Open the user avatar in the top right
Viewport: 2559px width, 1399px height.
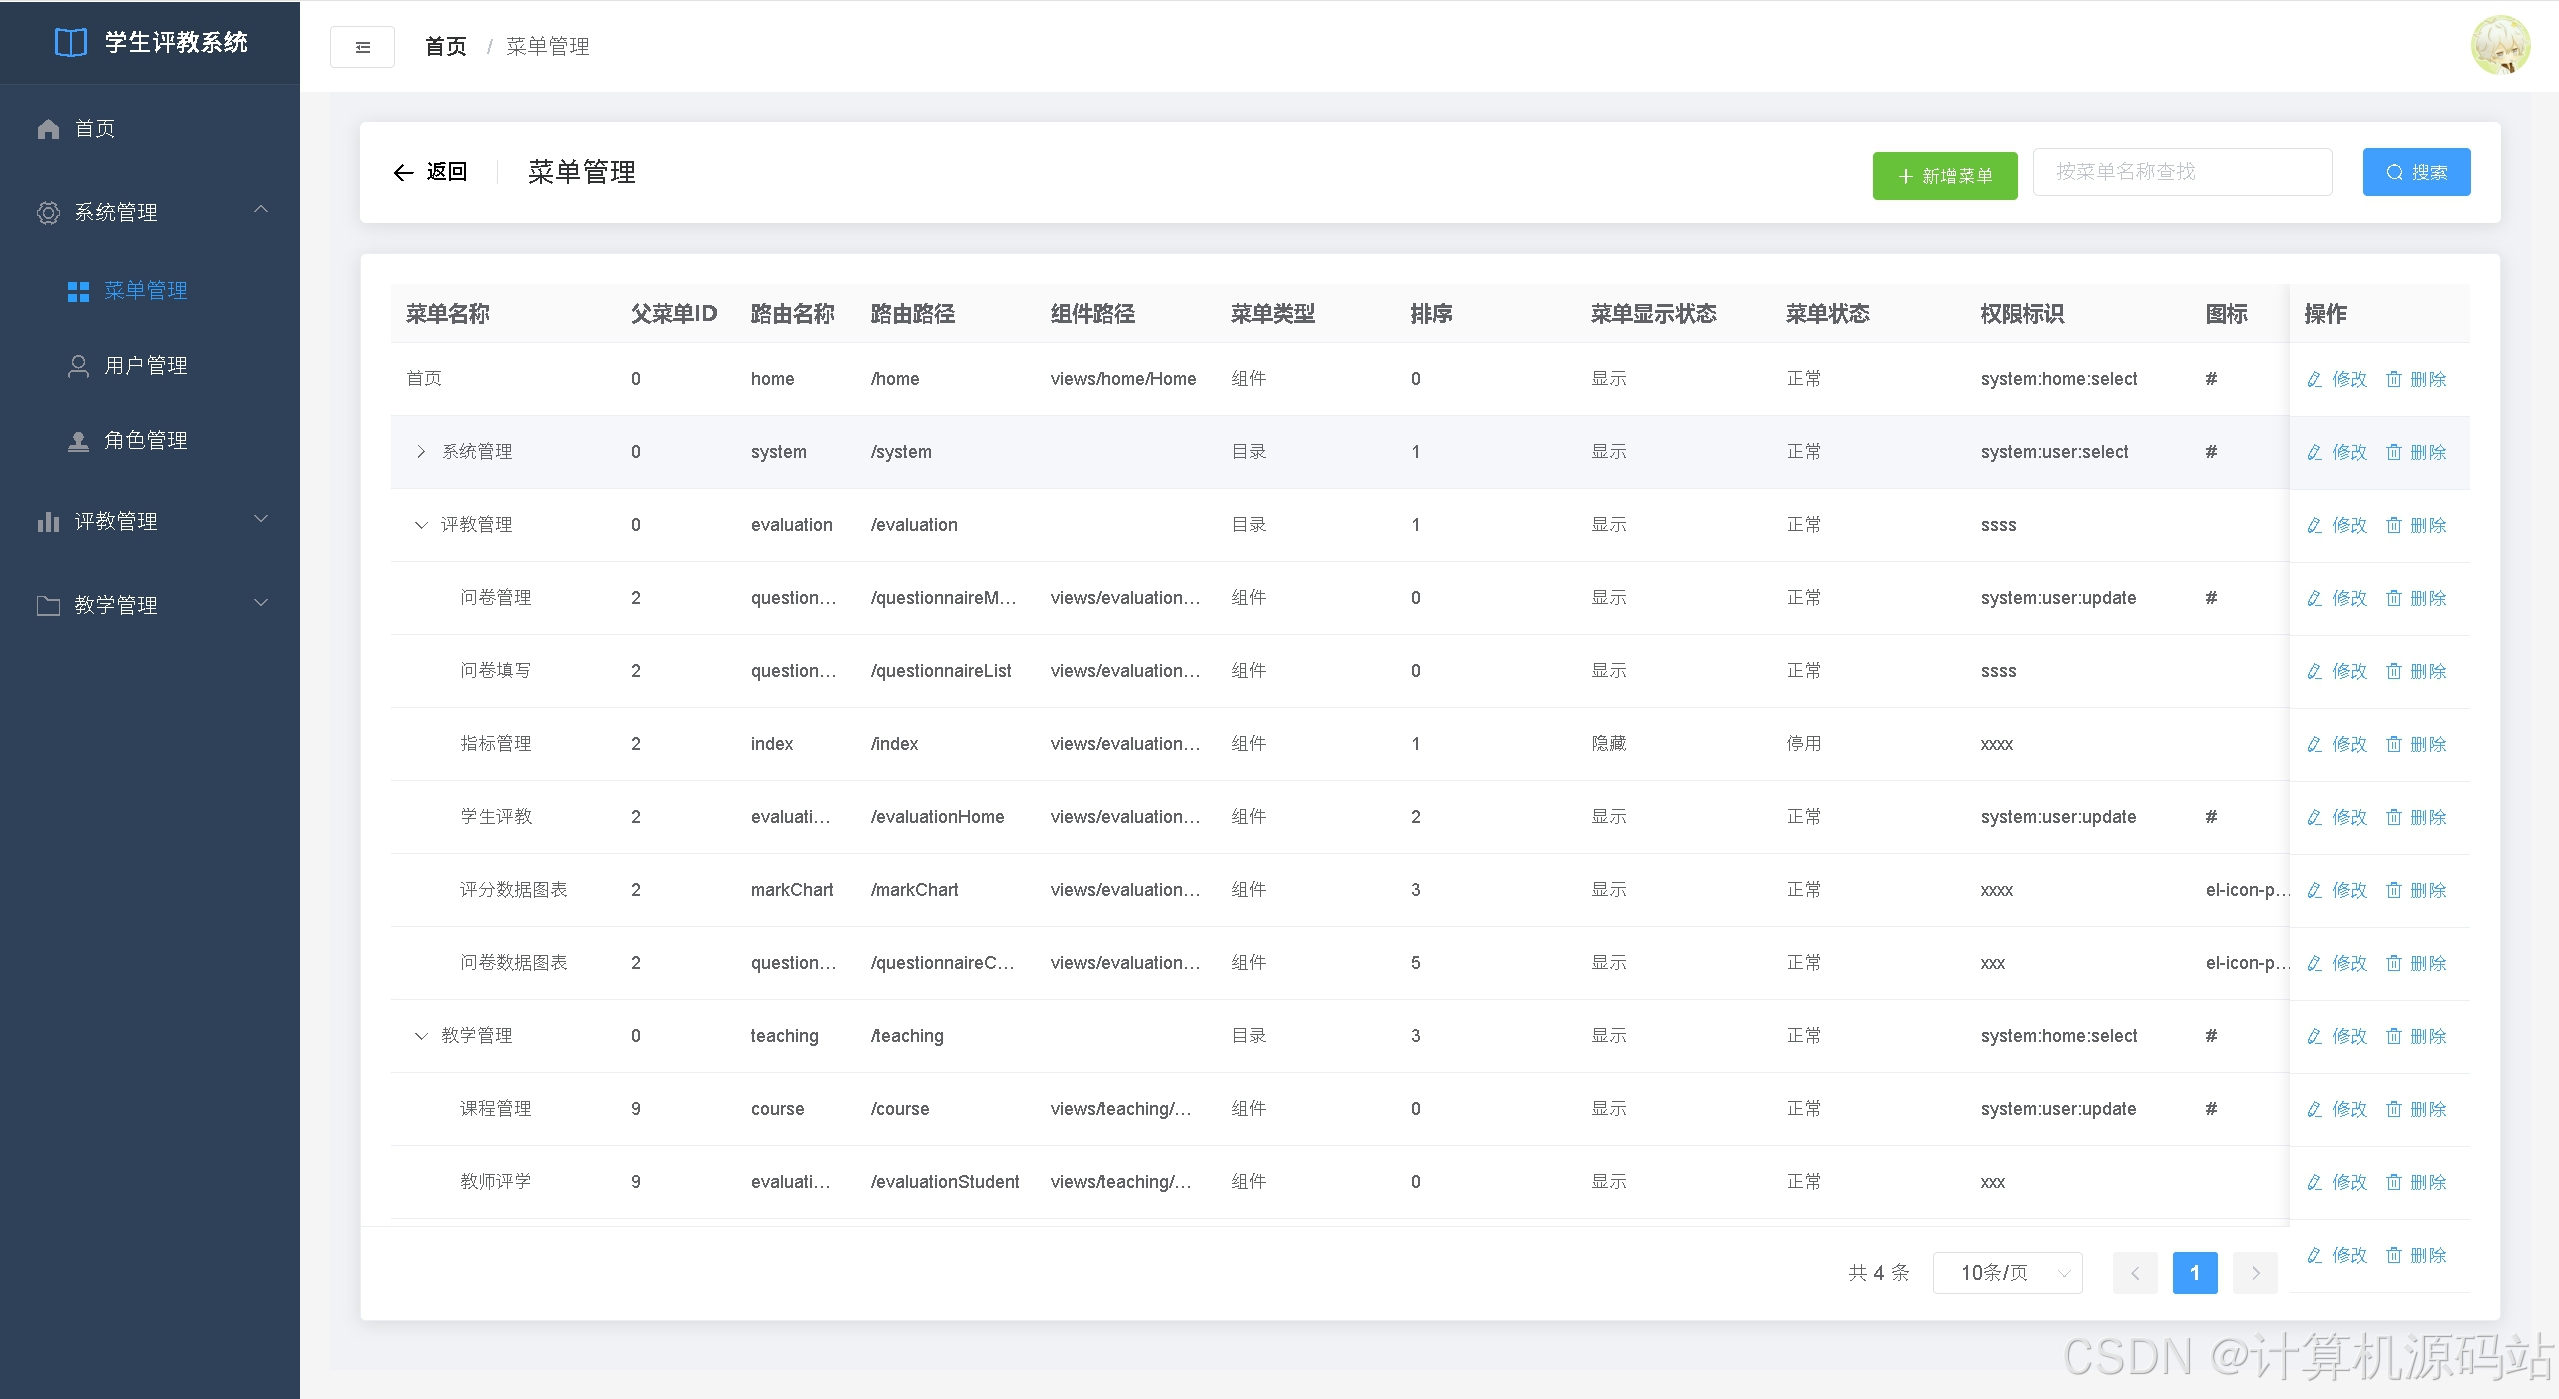[2500, 45]
